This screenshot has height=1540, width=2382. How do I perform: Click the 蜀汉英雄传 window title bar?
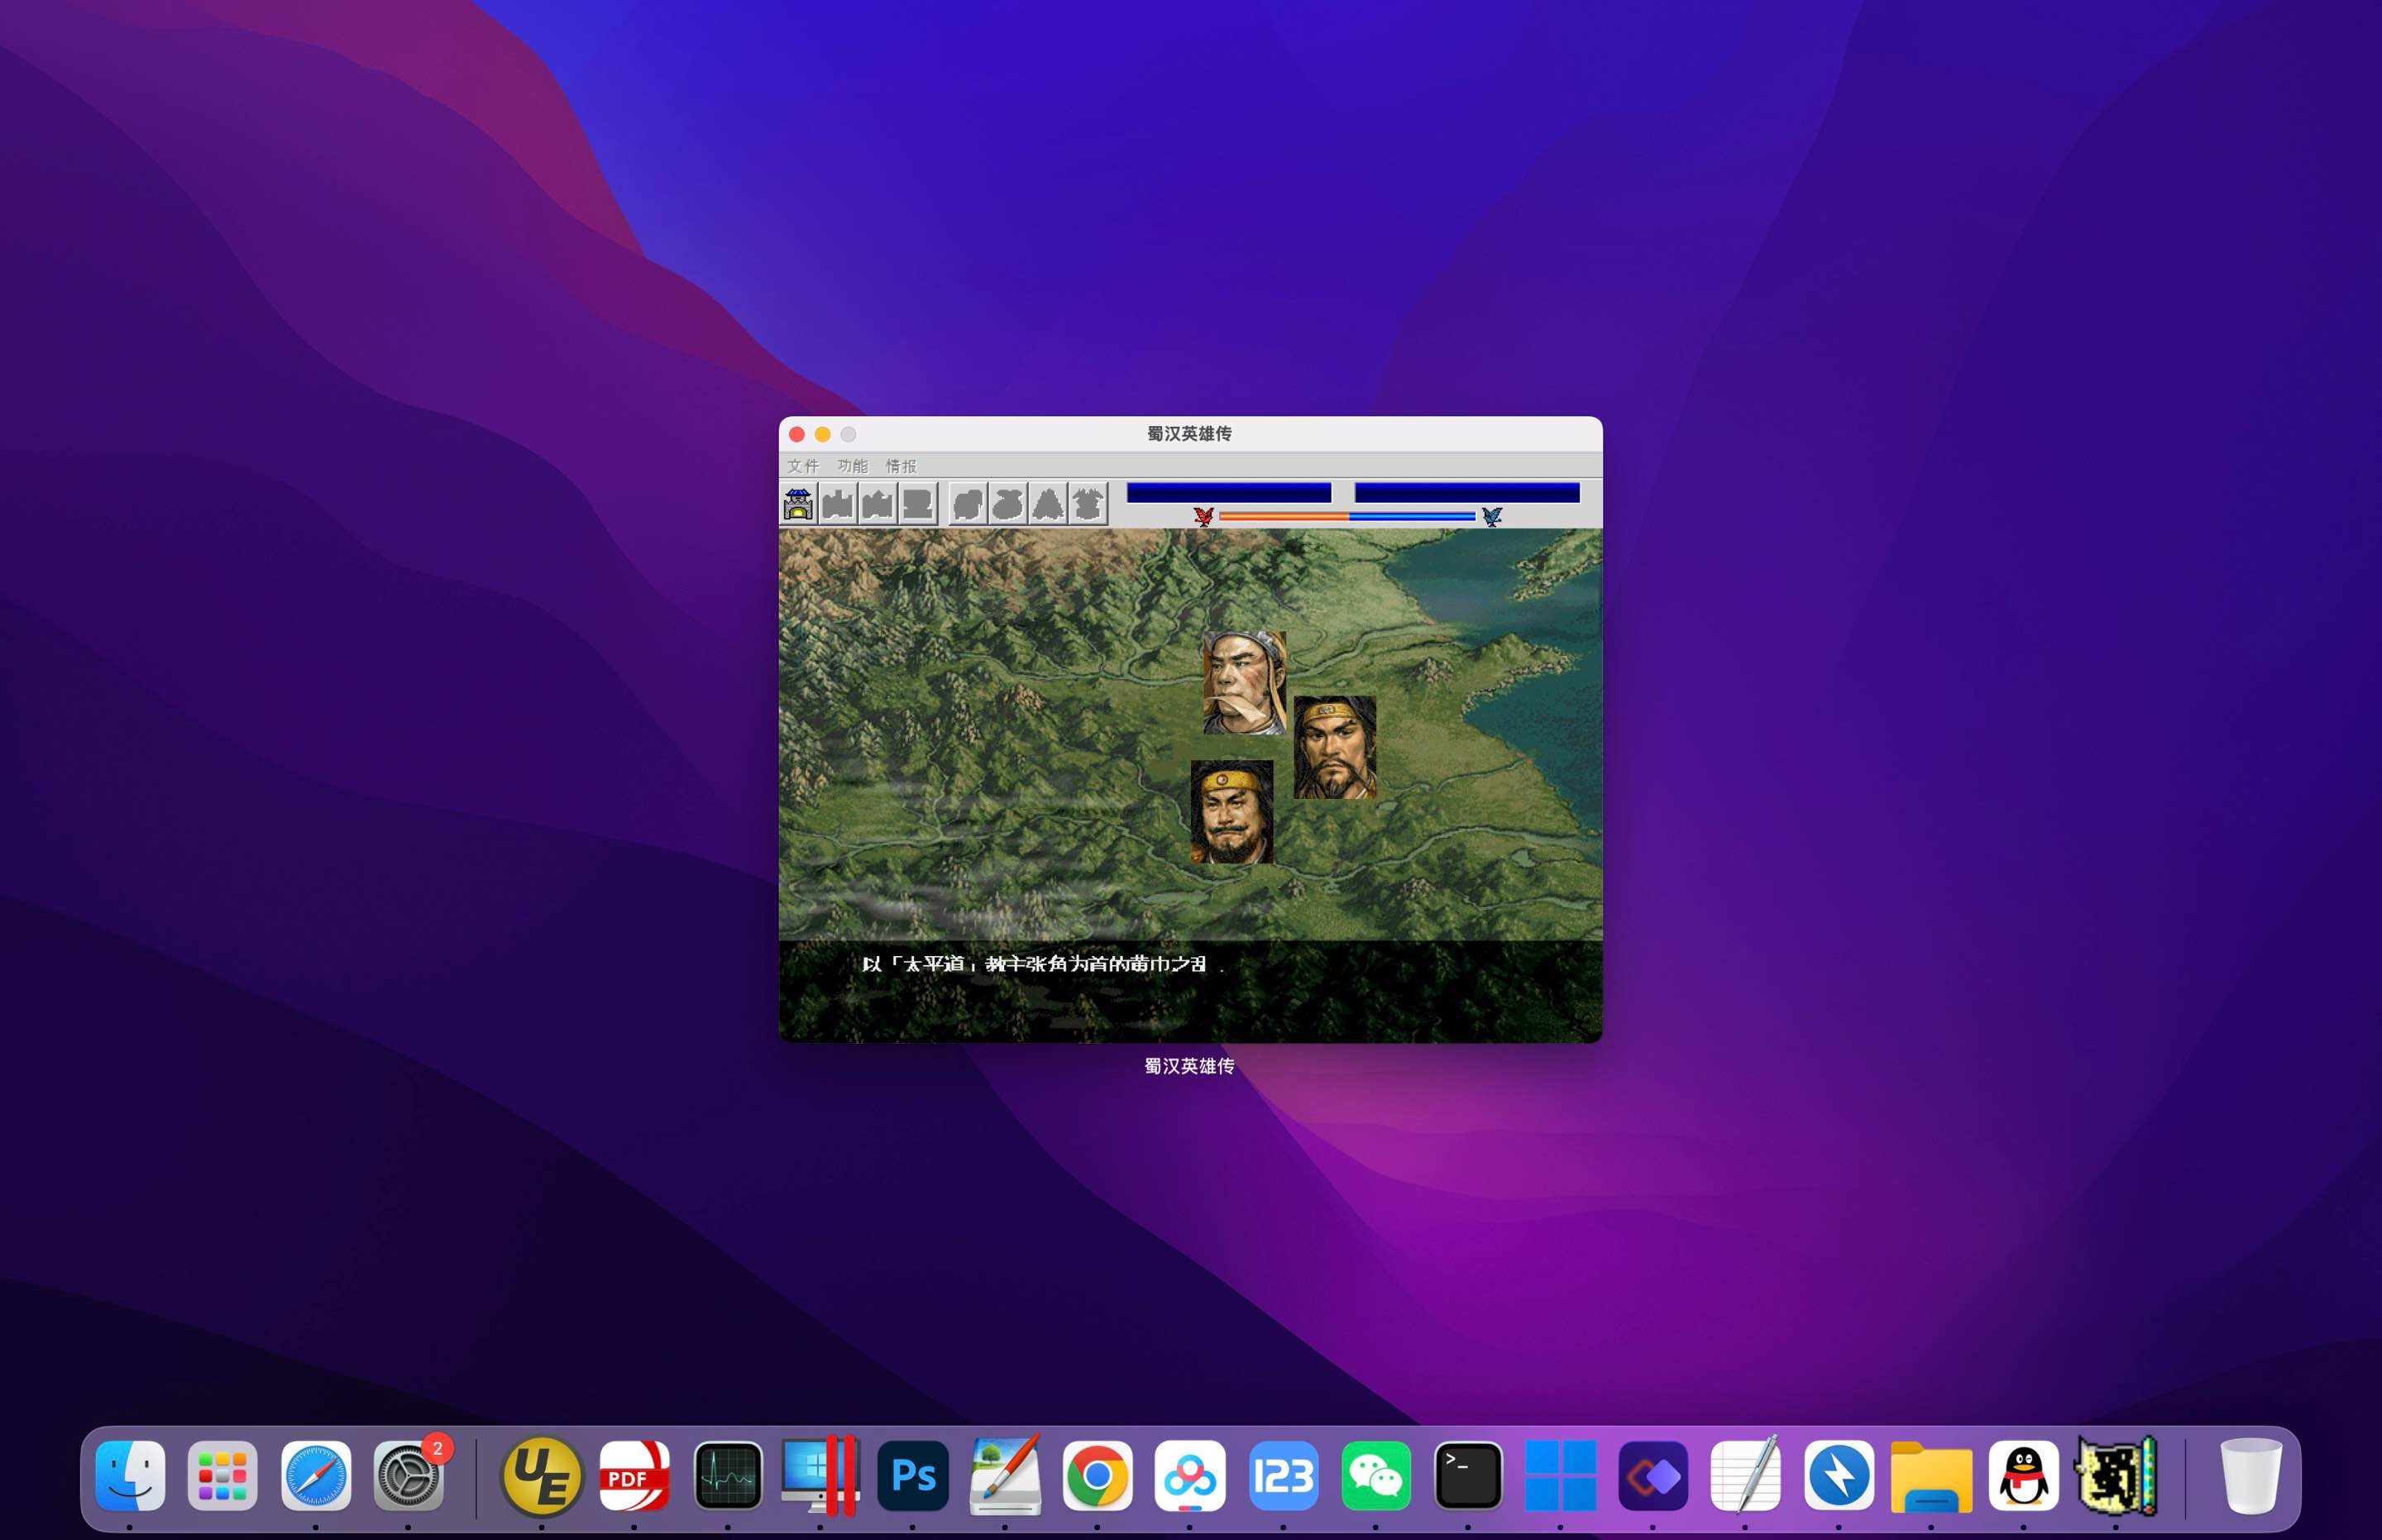(1190, 433)
